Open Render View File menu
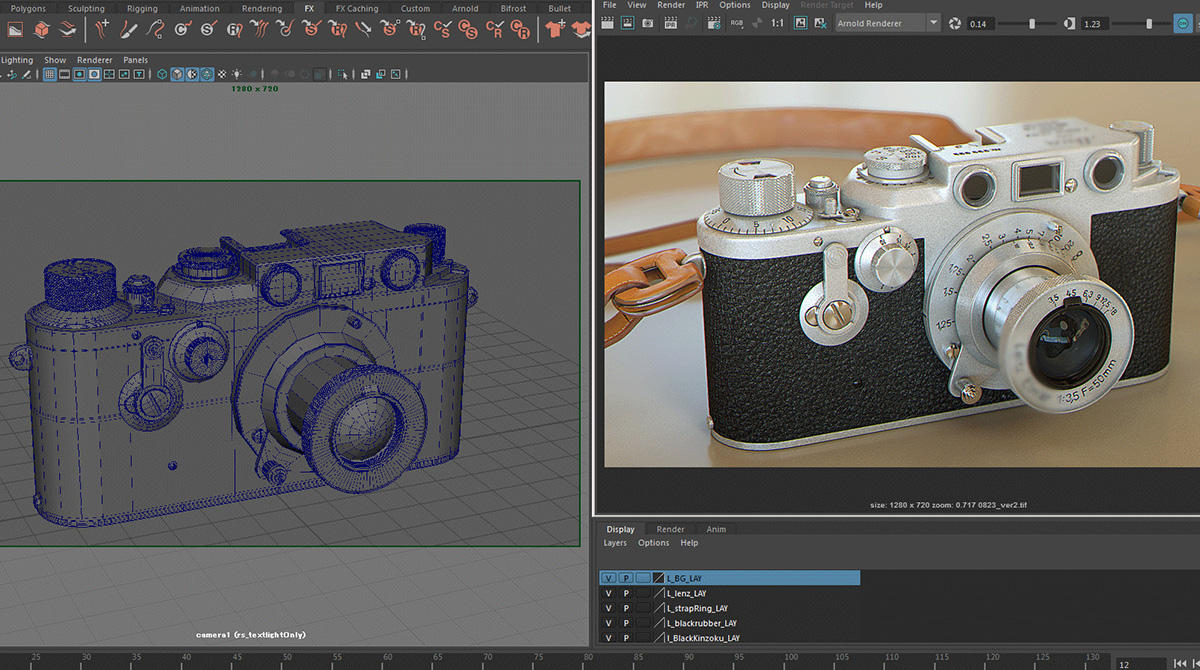The image size is (1200, 670). pos(610,5)
